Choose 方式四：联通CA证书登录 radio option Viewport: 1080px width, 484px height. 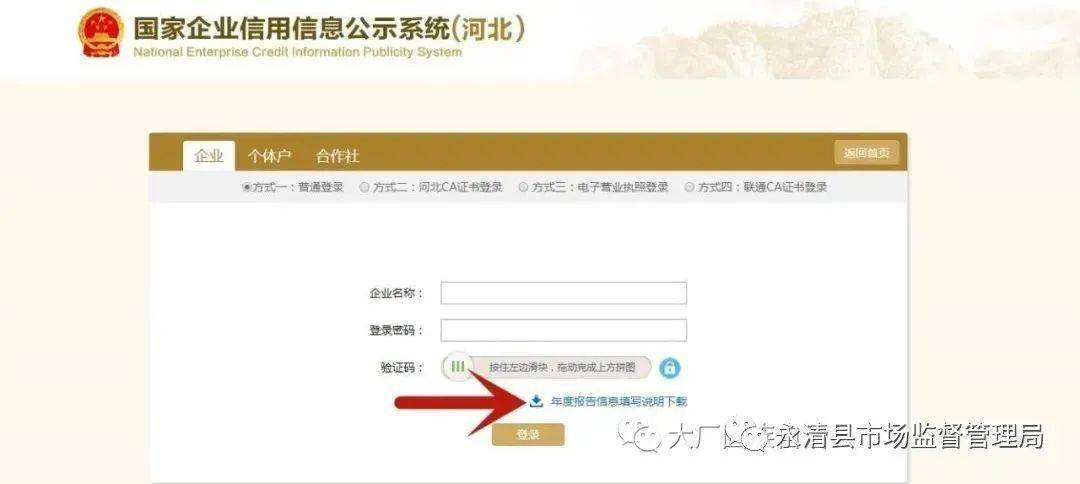(x=689, y=187)
